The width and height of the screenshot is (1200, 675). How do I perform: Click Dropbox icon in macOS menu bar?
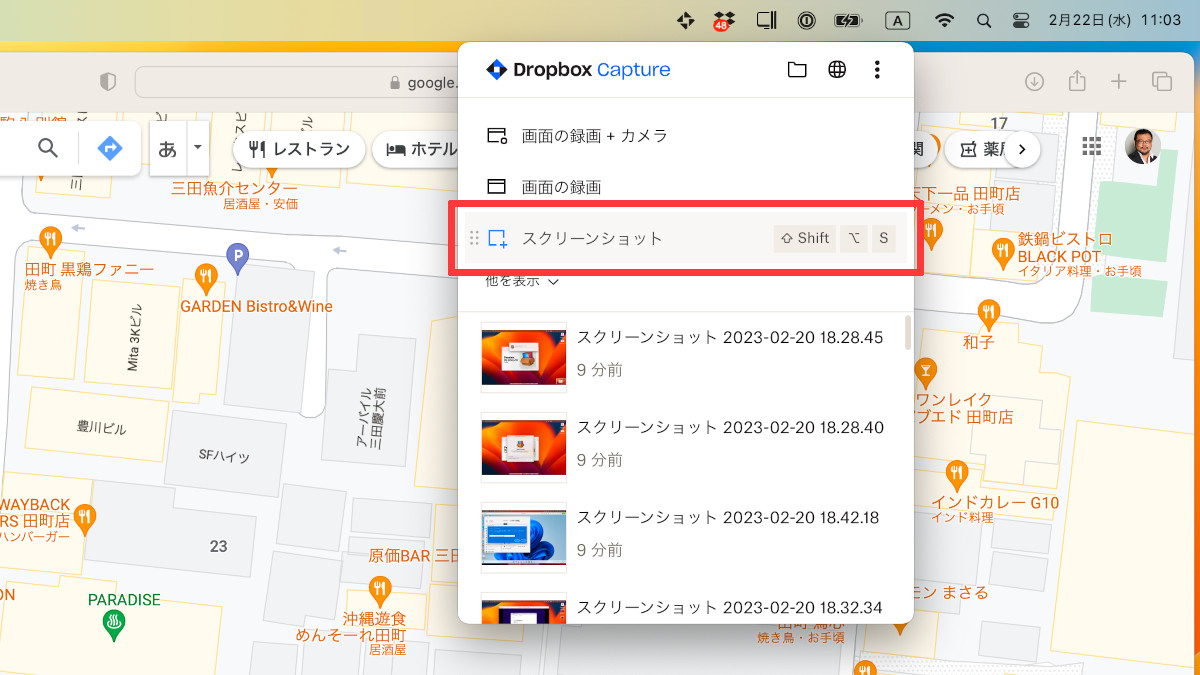723,20
